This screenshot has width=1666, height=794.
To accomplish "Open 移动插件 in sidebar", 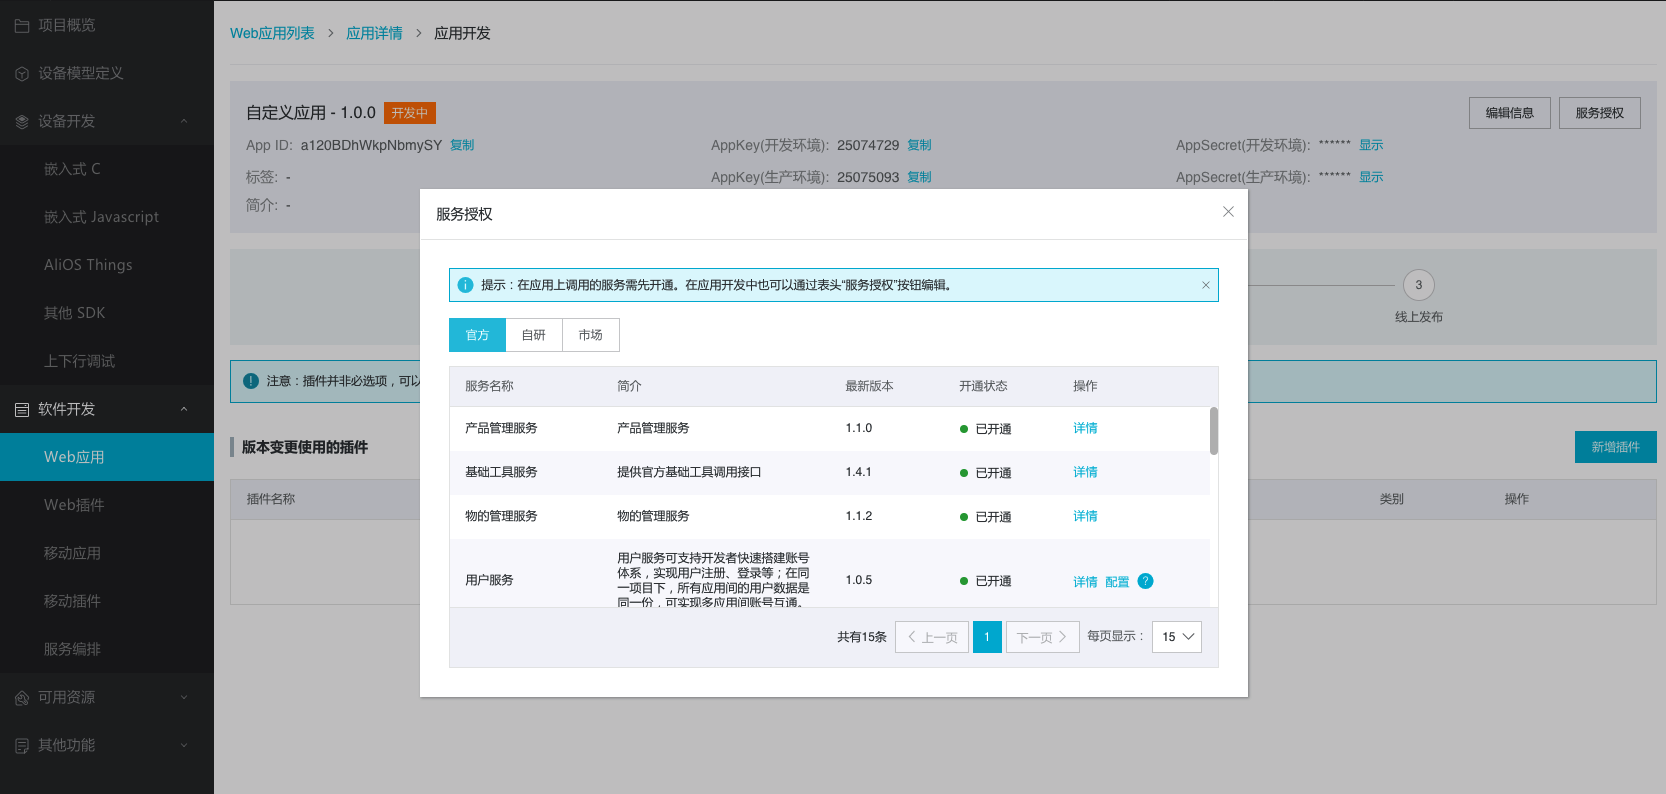I will (107, 601).
